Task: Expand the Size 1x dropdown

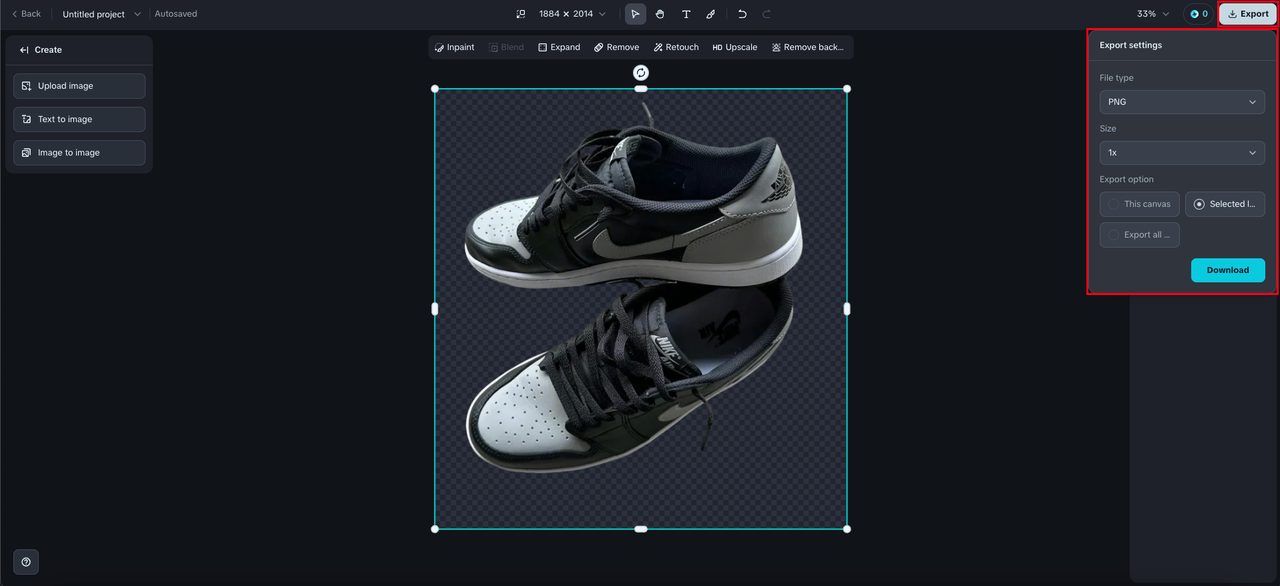Action: (x=1182, y=153)
